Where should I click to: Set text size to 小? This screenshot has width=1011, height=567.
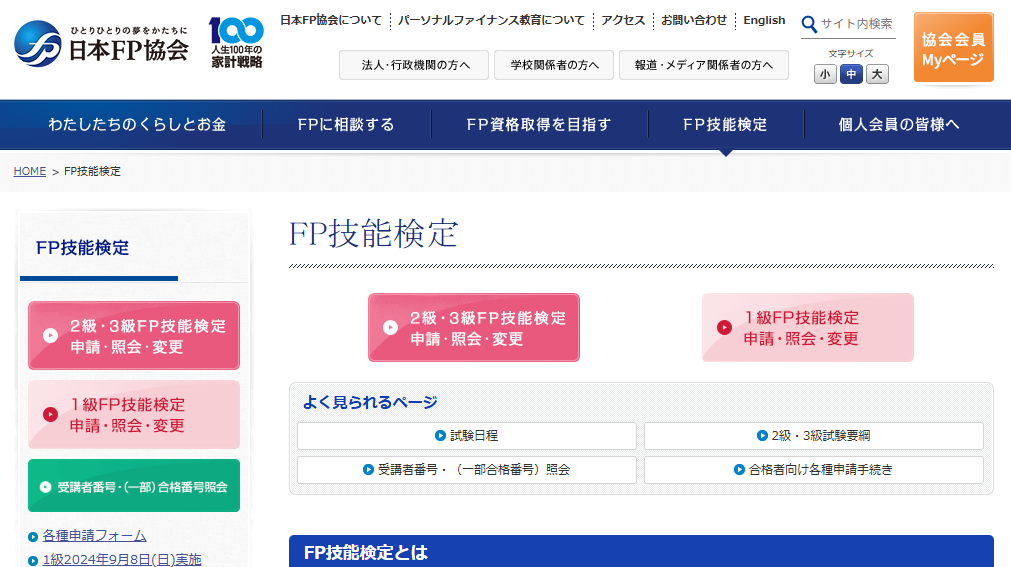point(825,74)
